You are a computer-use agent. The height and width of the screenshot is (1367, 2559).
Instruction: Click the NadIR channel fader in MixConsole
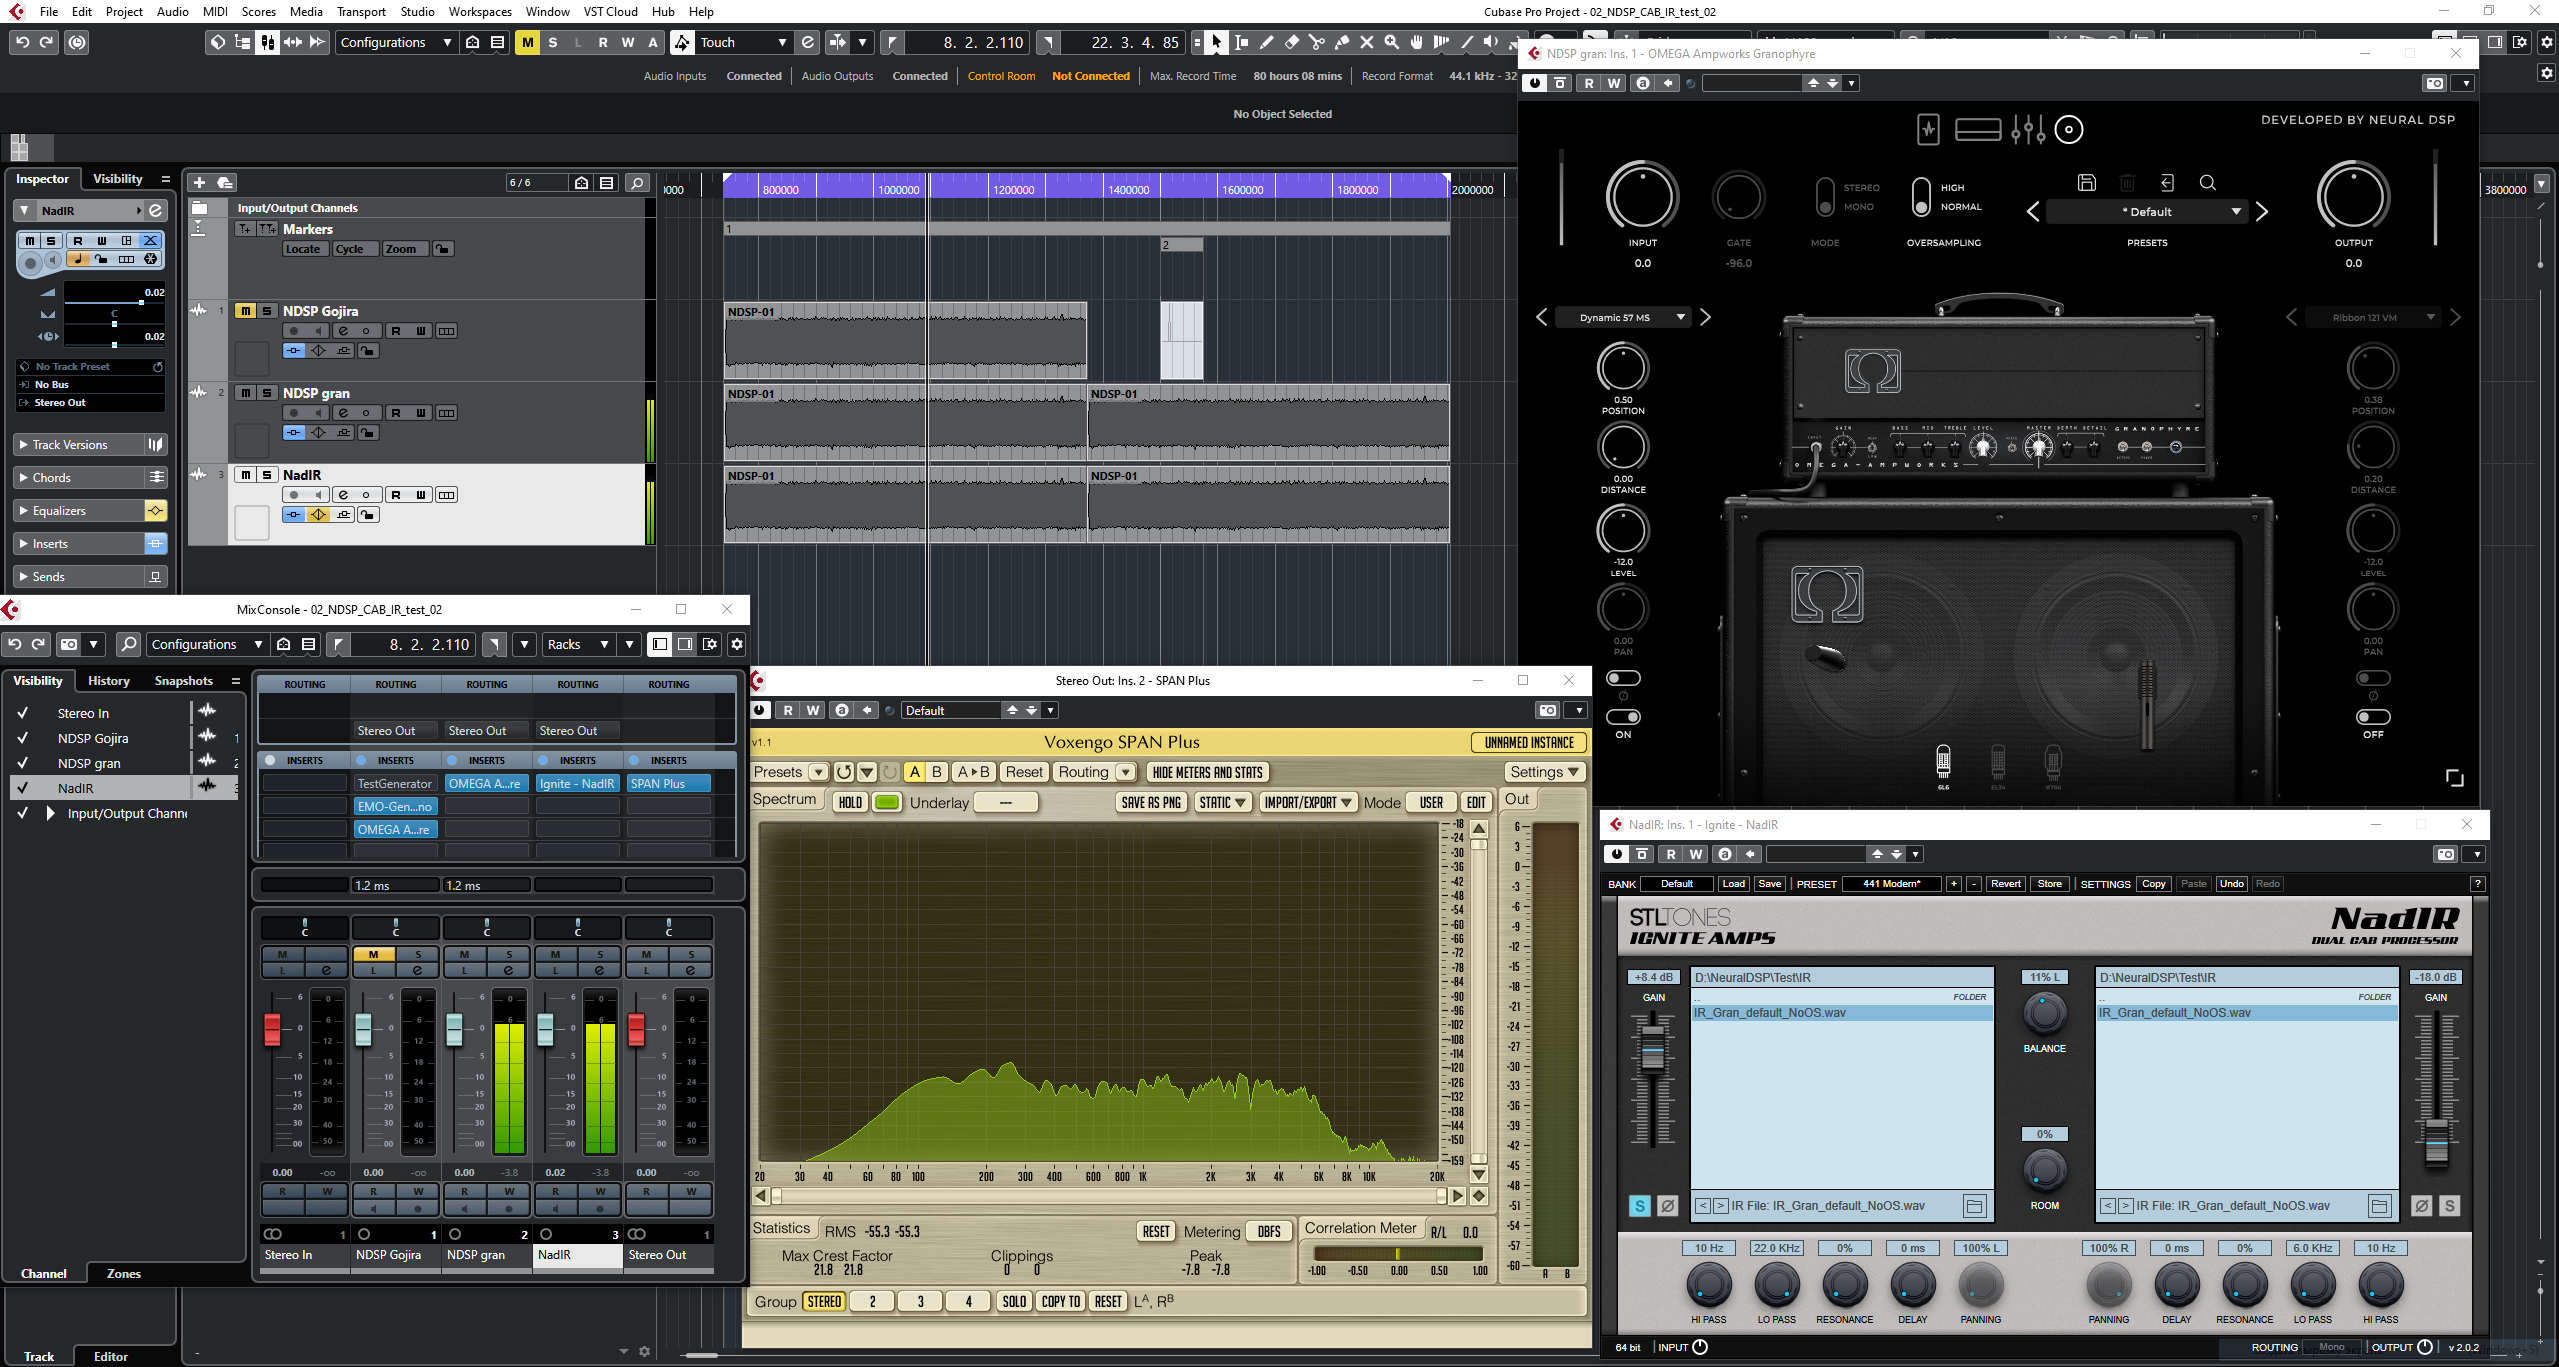point(545,1029)
